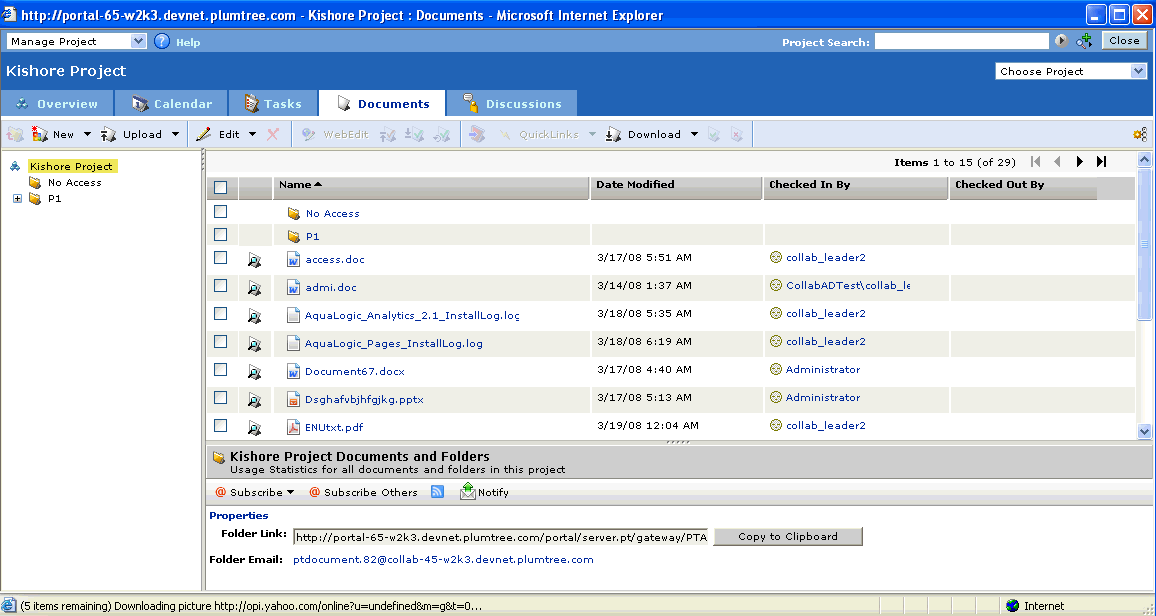Click the Notify envelope icon
Screen dimensions: 1156x616
point(467,491)
